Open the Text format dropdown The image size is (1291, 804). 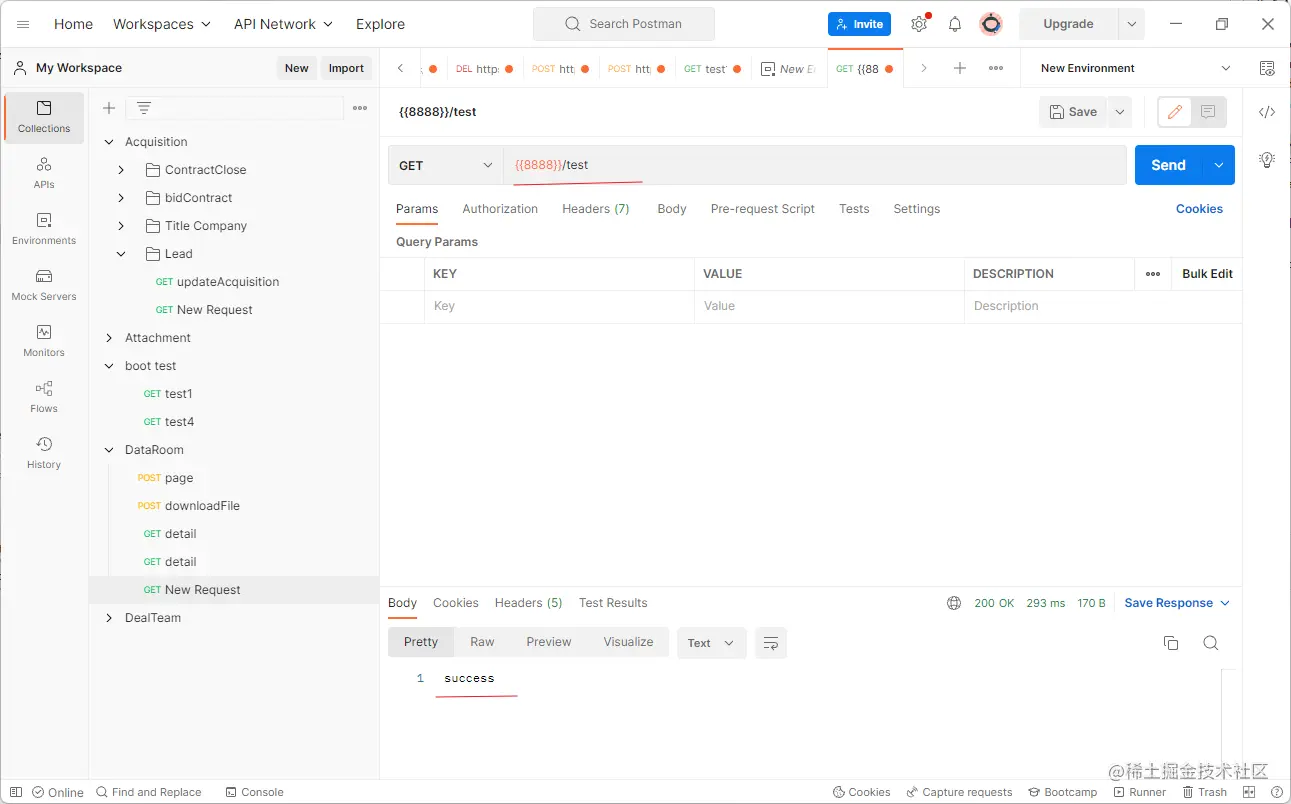tap(712, 643)
